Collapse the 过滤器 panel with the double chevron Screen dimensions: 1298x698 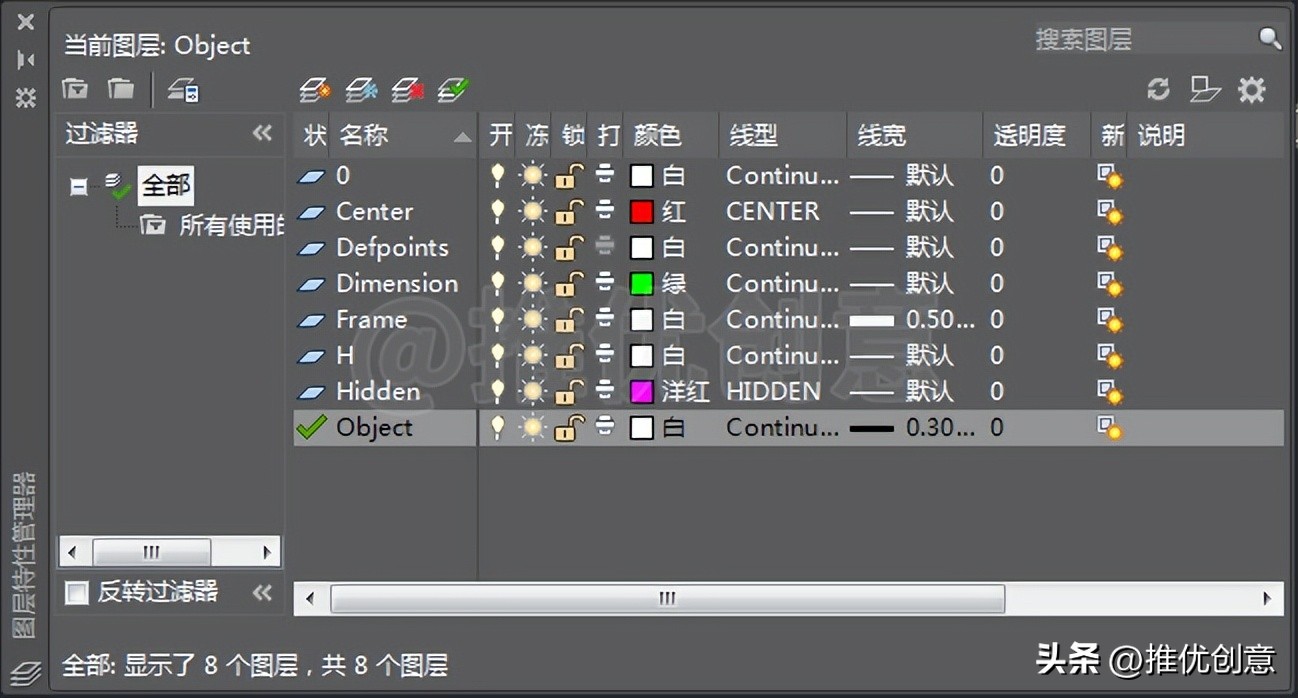pyautogui.click(x=262, y=134)
